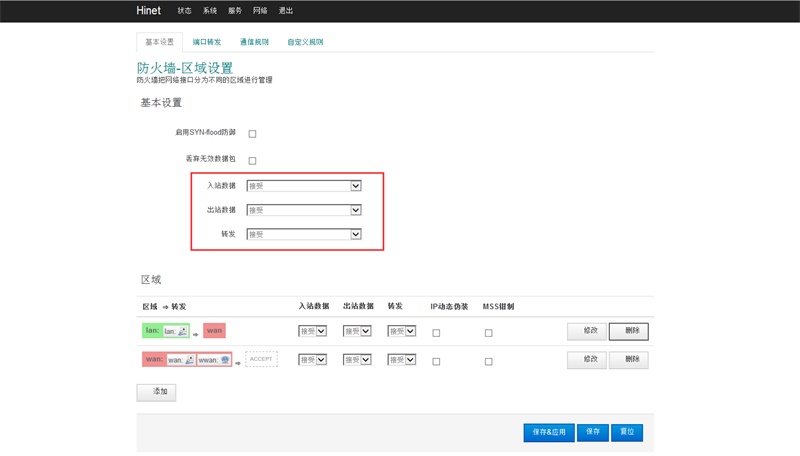Toggle the drop invalid packets checkbox
Image resolution: width=800 pixels, height=456 pixels.
point(252,160)
